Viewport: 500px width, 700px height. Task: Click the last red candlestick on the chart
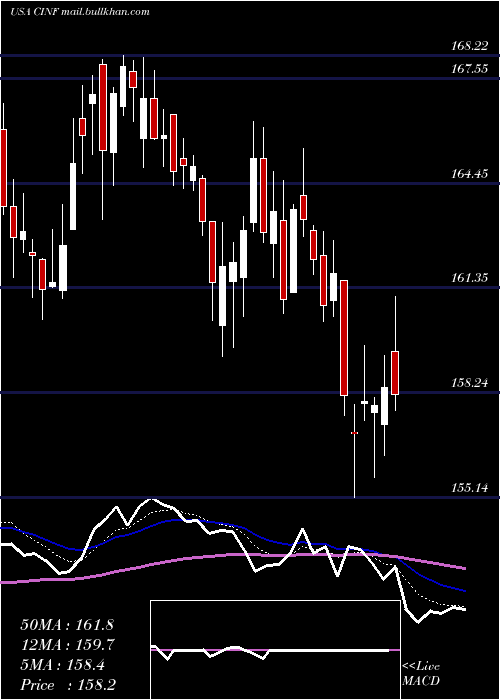click(395, 373)
